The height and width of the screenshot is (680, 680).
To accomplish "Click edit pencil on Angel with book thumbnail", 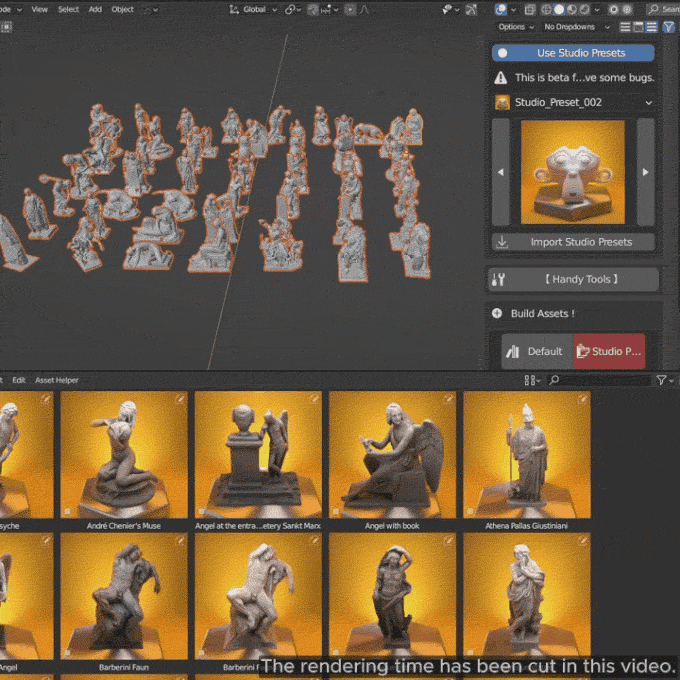I will pyautogui.click(x=448, y=399).
